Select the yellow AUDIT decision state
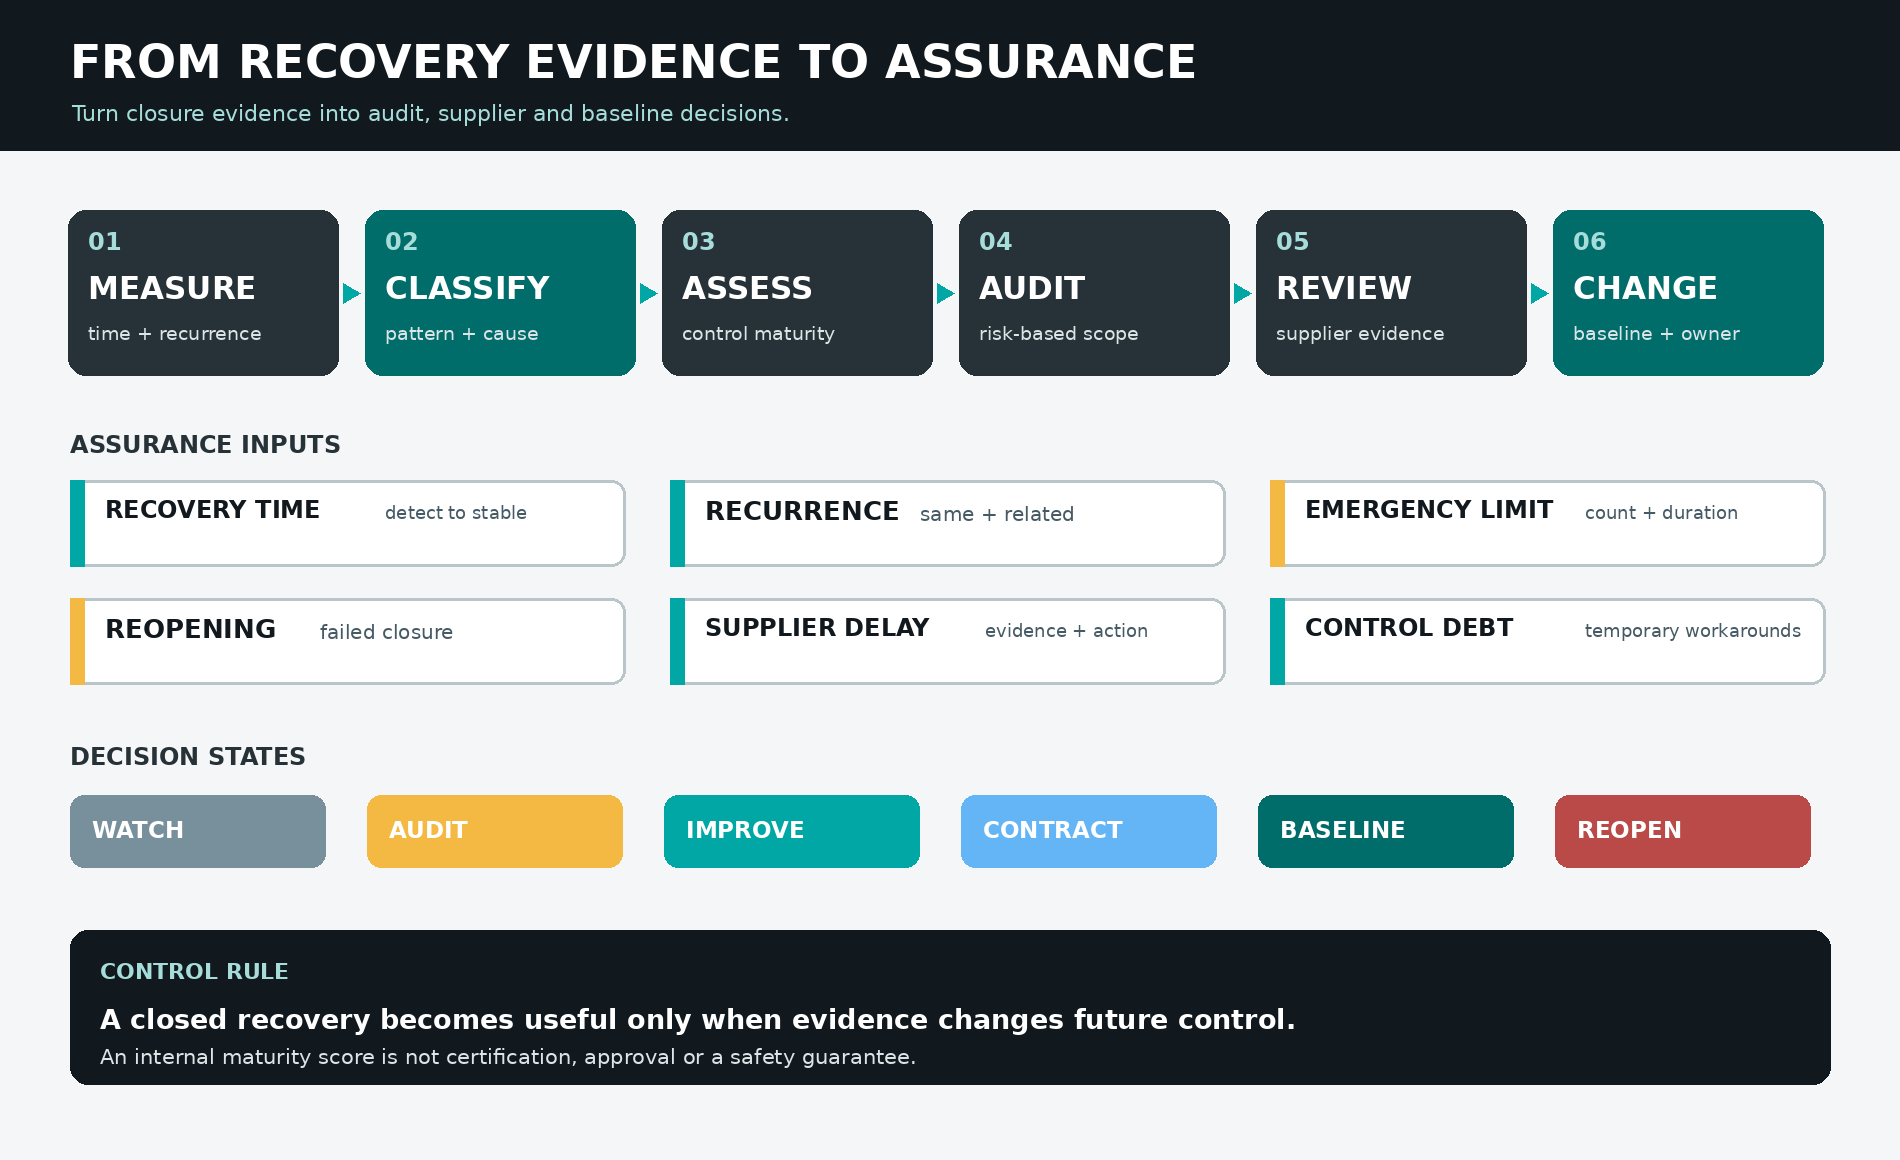This screenshot has width=1900, height=1160. (495, 831)
